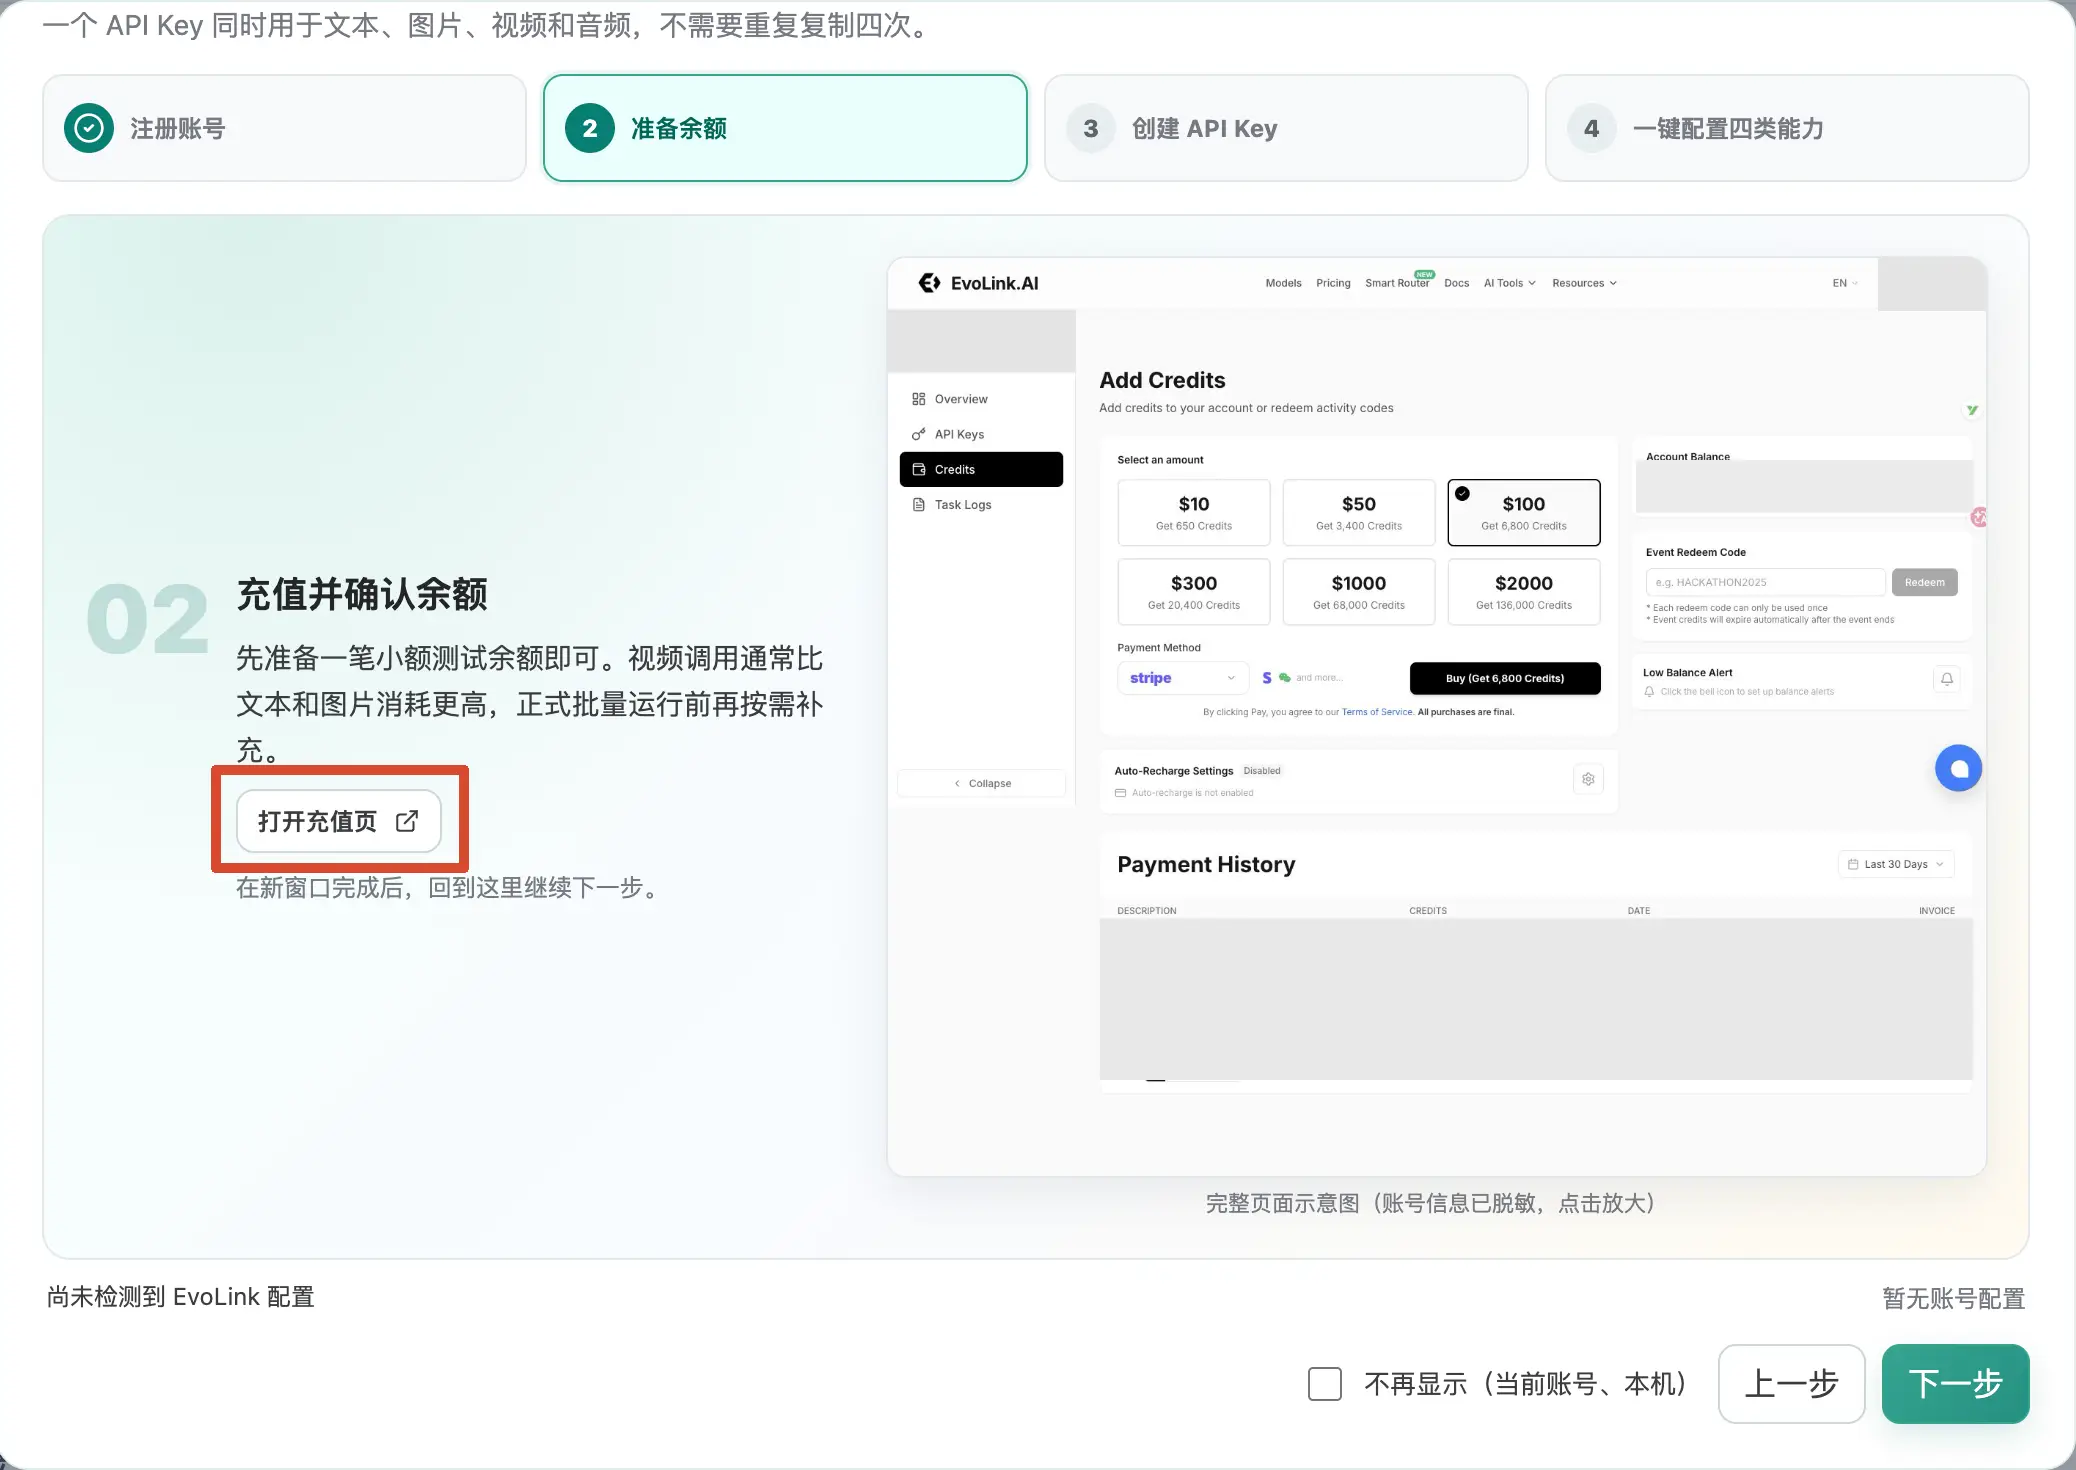Viewport: 2076px width, 1470px height.
Task: Click the status text "尚未检测到 EvoLink 配置"
Action: pyautogui.click(x=181, y=1297)
